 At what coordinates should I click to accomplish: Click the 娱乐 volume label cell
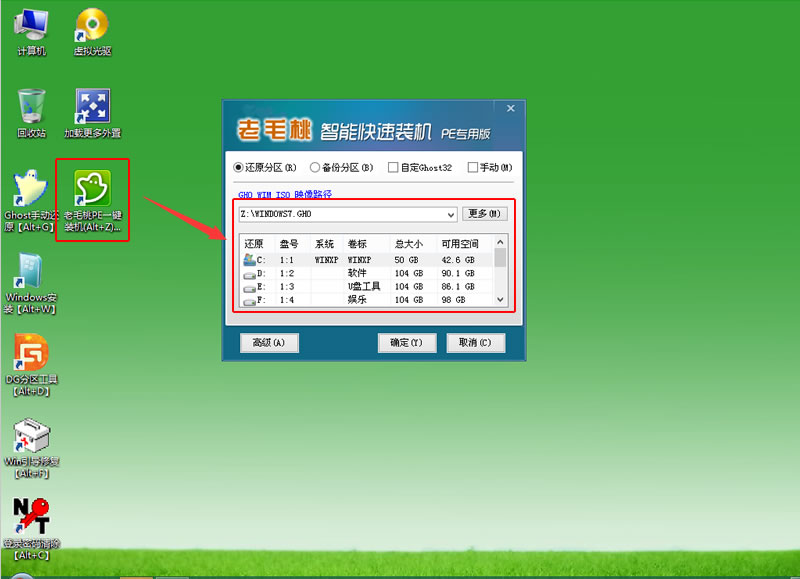pos(357,300)
